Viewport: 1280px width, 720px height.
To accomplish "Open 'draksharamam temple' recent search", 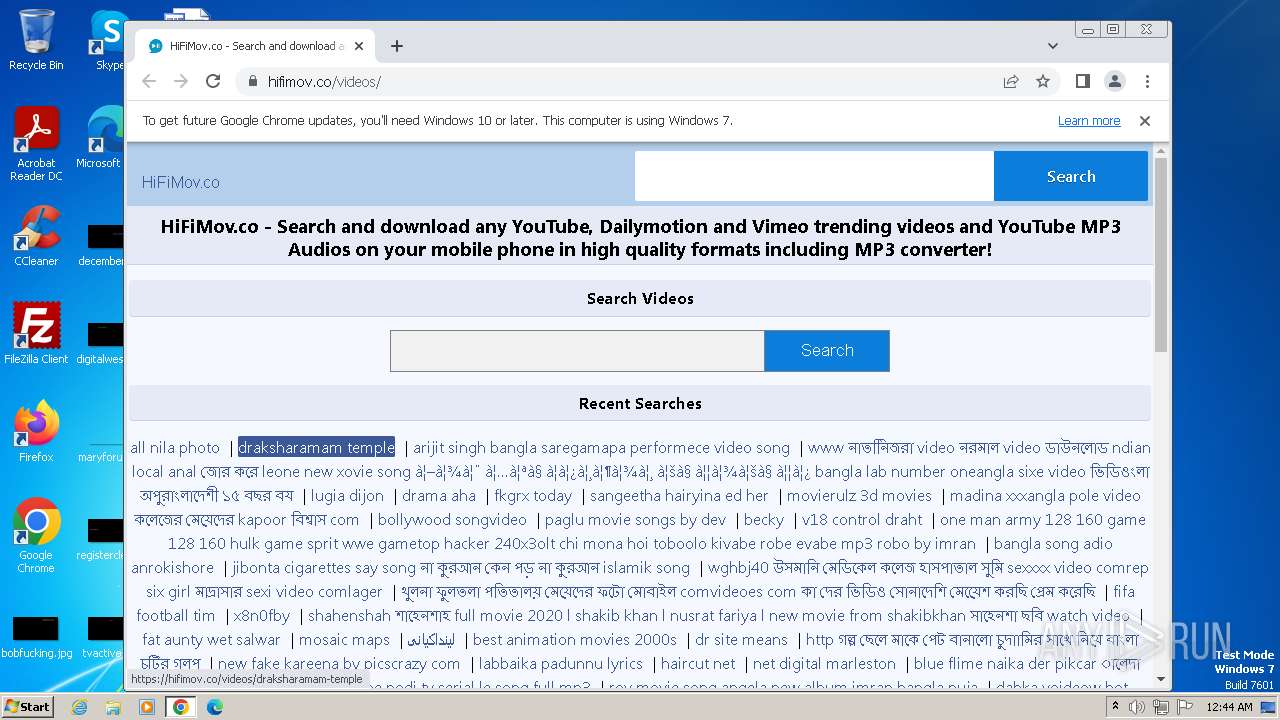I will 316,448.
